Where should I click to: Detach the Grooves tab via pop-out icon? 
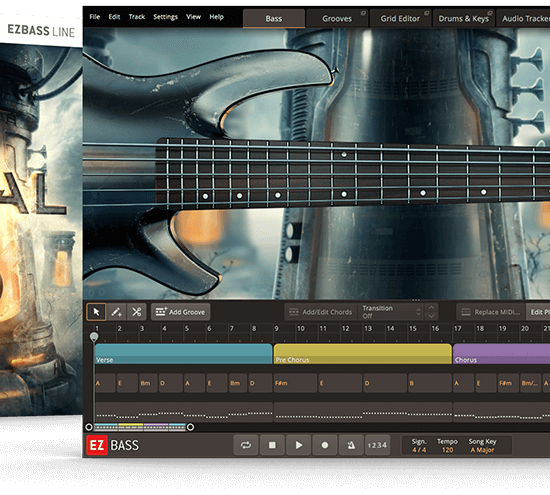tap(363, 13)
